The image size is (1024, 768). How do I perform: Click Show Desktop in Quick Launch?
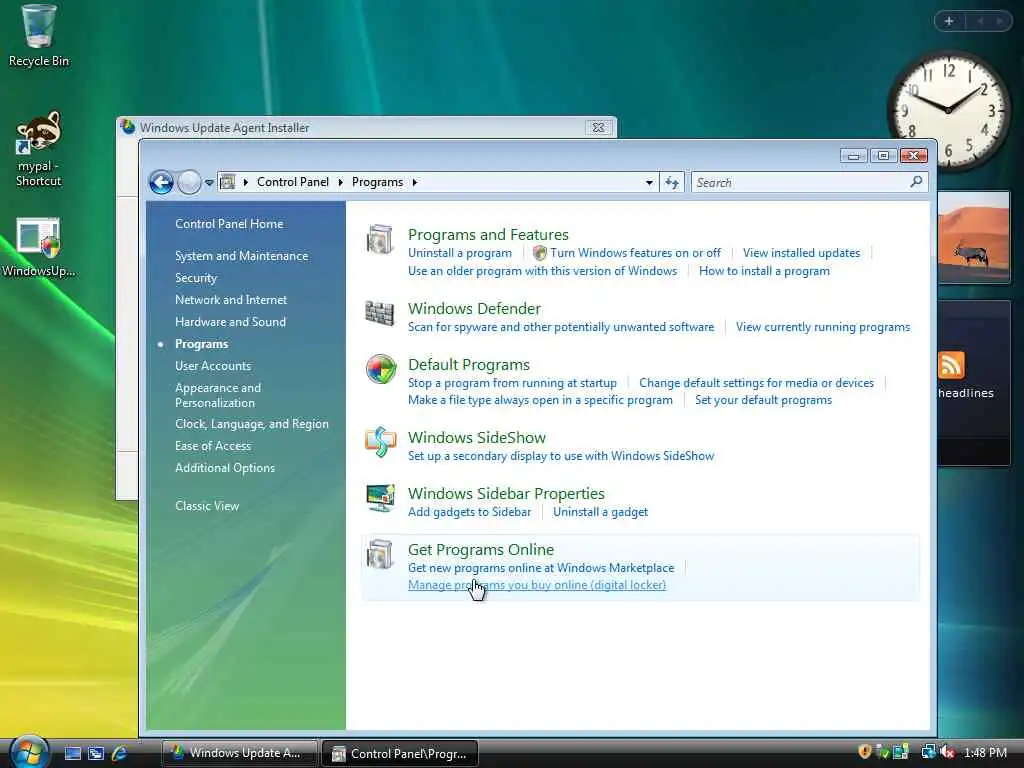click(x=73, y=754)
